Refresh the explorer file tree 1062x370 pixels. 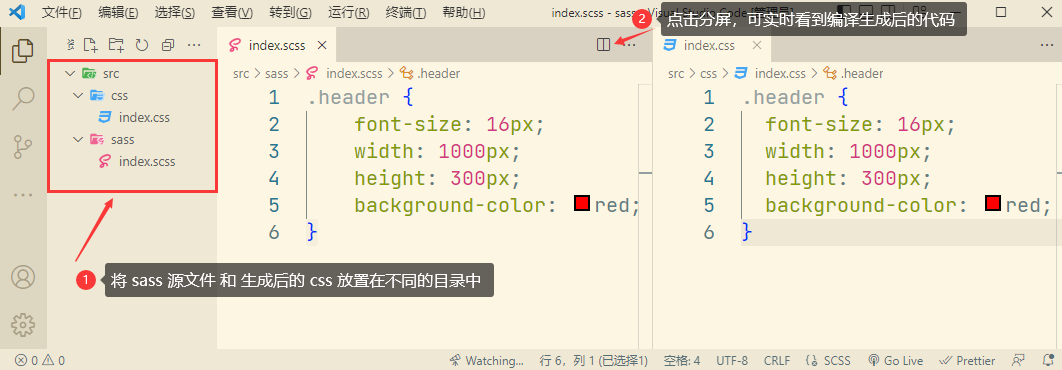(x=142, y=45)
